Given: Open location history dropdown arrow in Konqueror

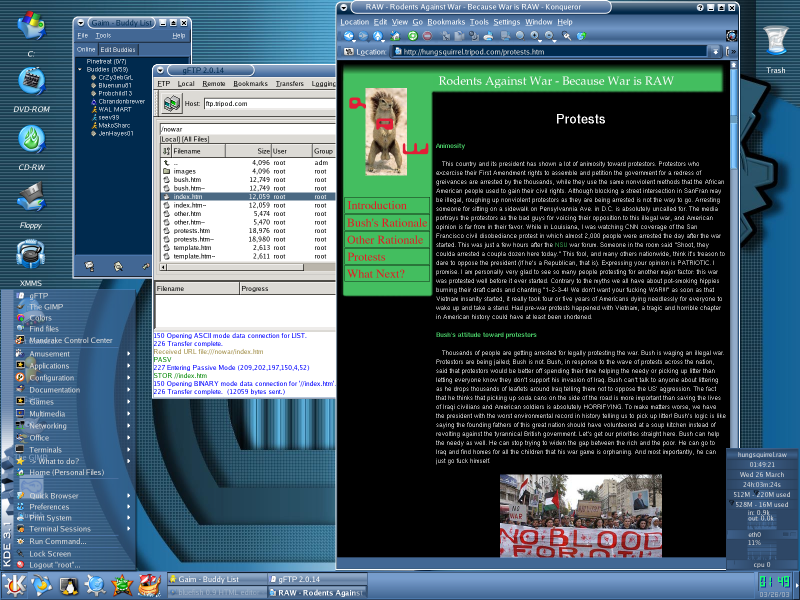Looking at the screenshot, I should pos(715,52).
